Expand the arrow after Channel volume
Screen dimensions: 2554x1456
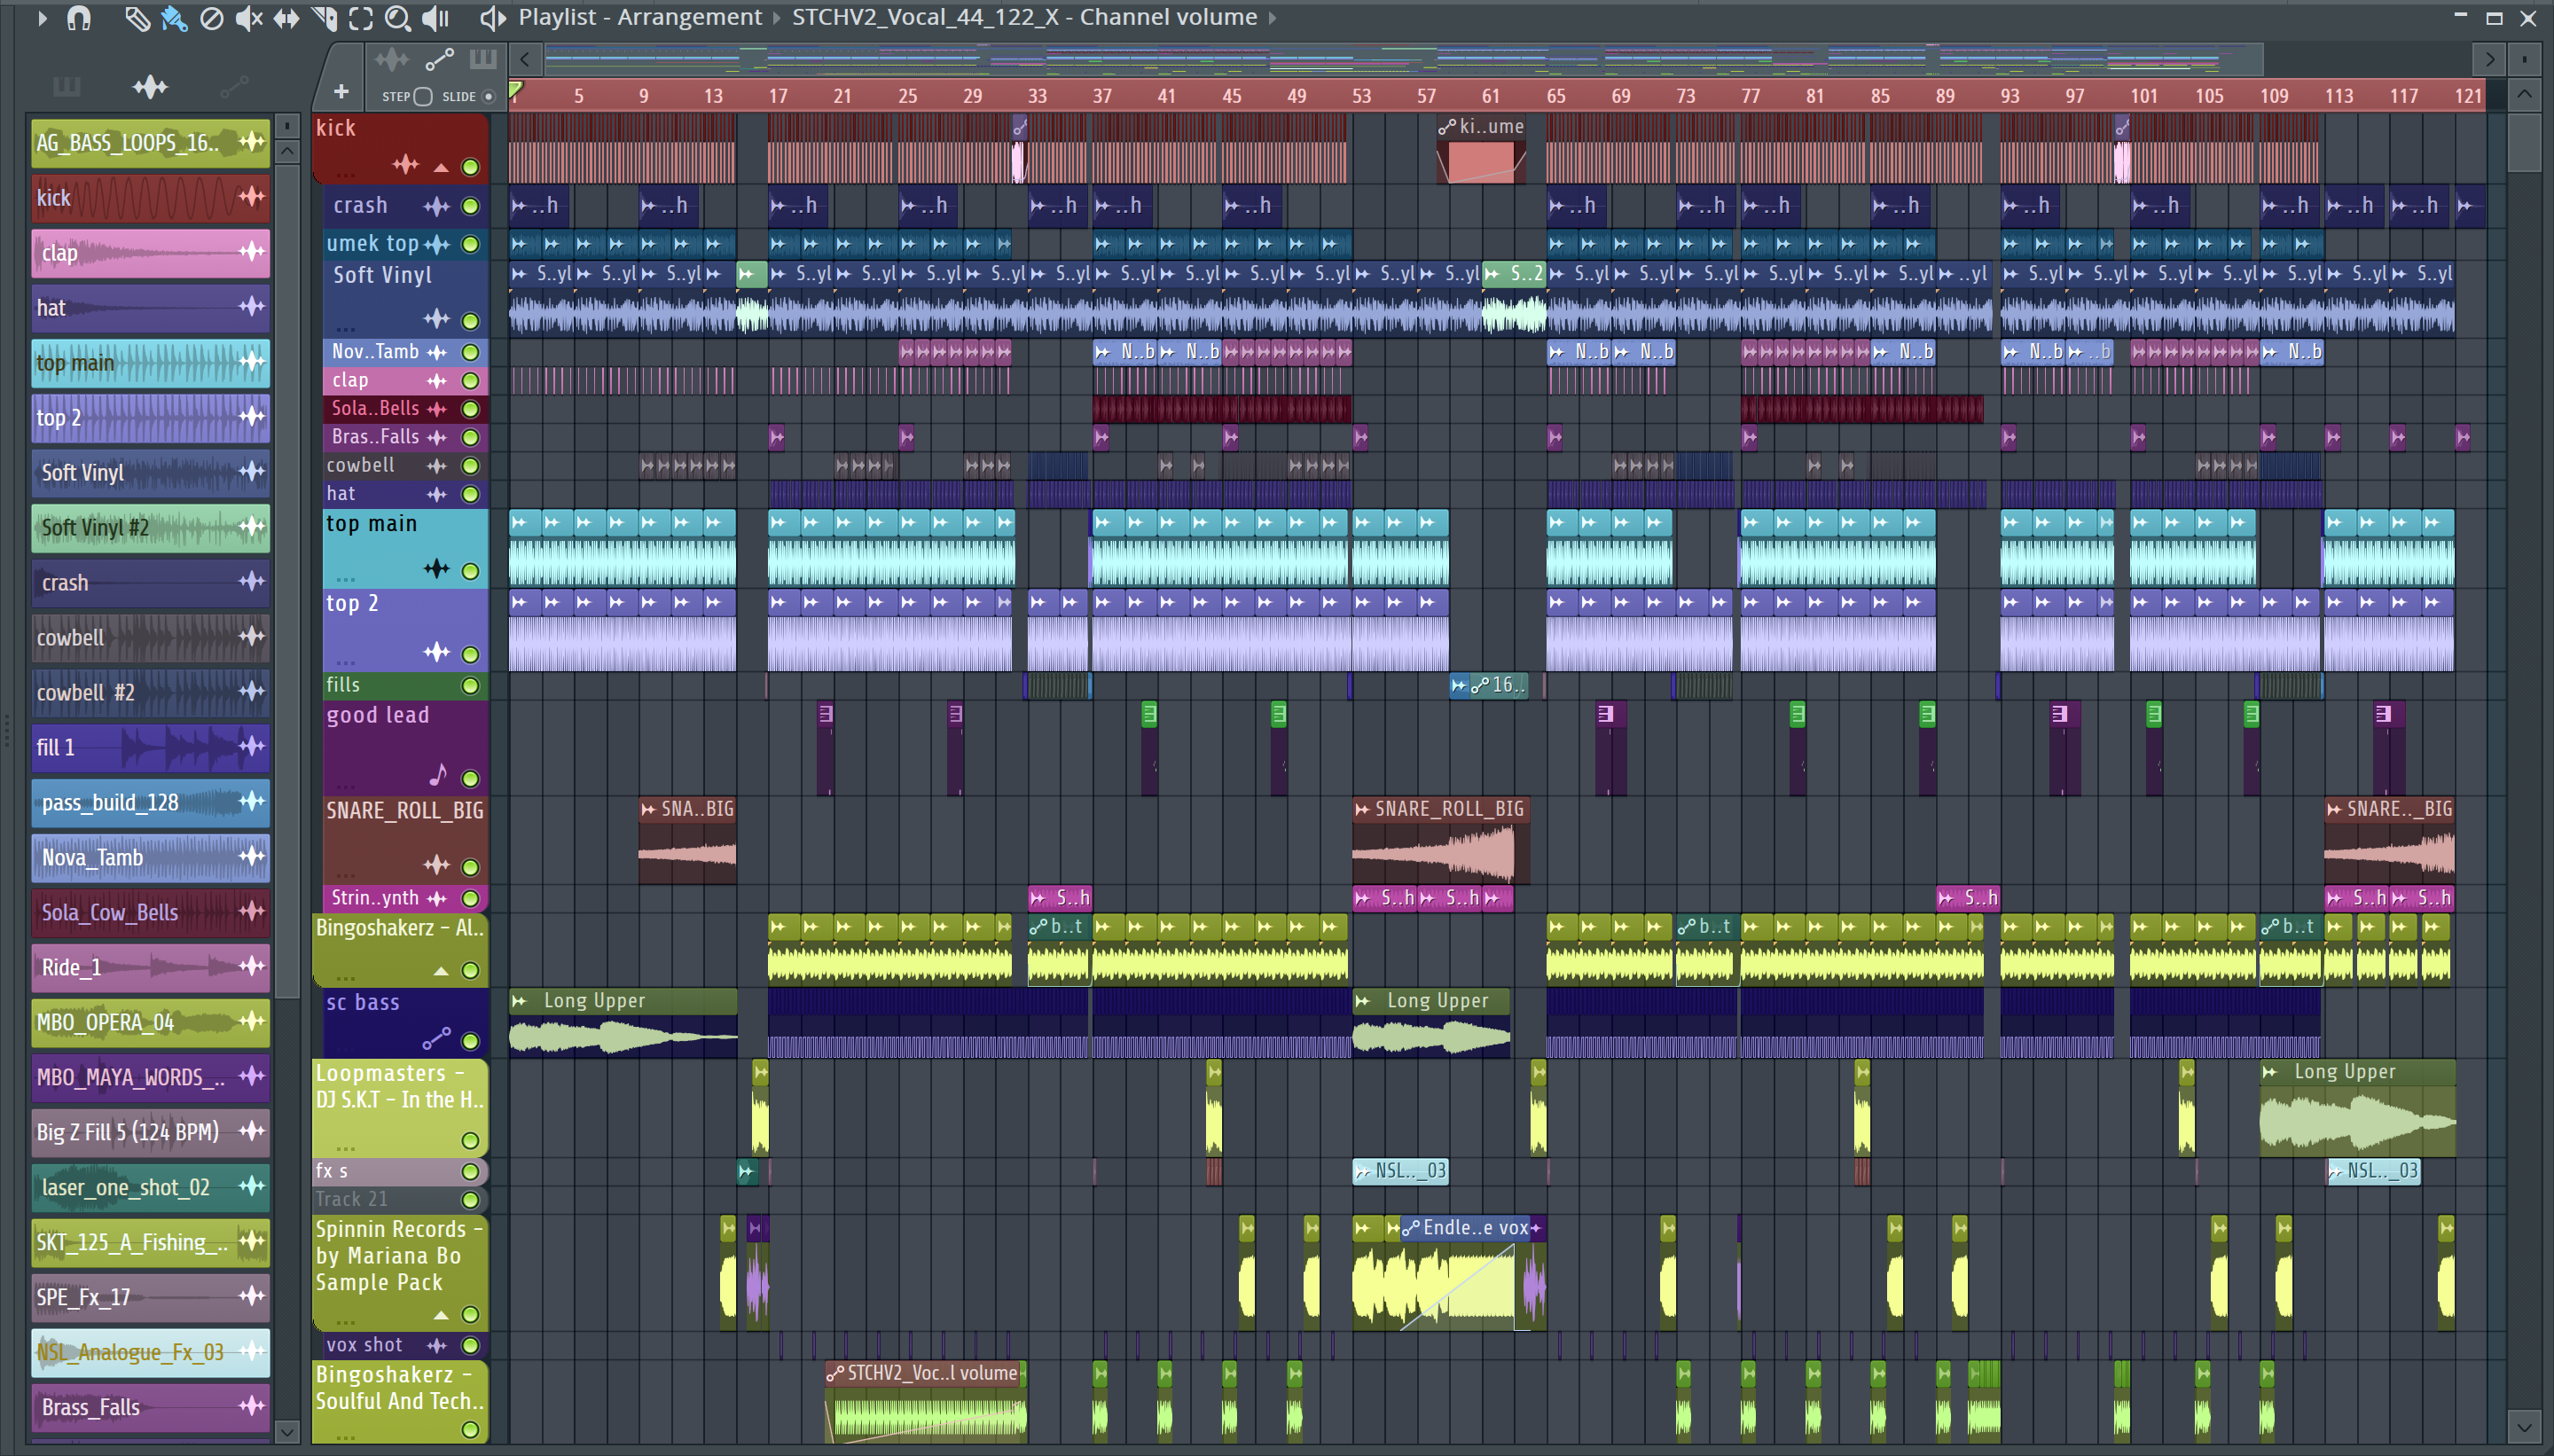(x=1273, y=18)
